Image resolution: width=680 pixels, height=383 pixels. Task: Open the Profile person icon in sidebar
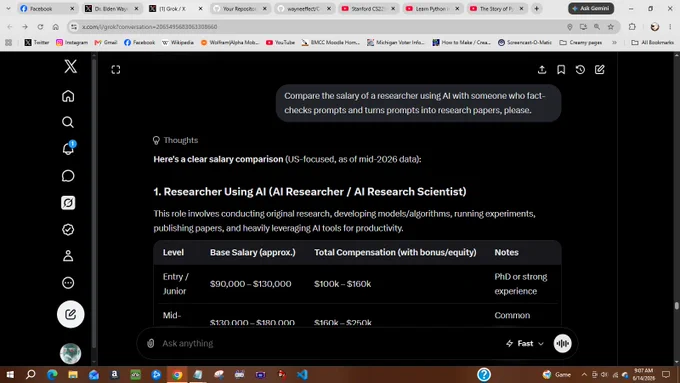(x=68, y=256)
